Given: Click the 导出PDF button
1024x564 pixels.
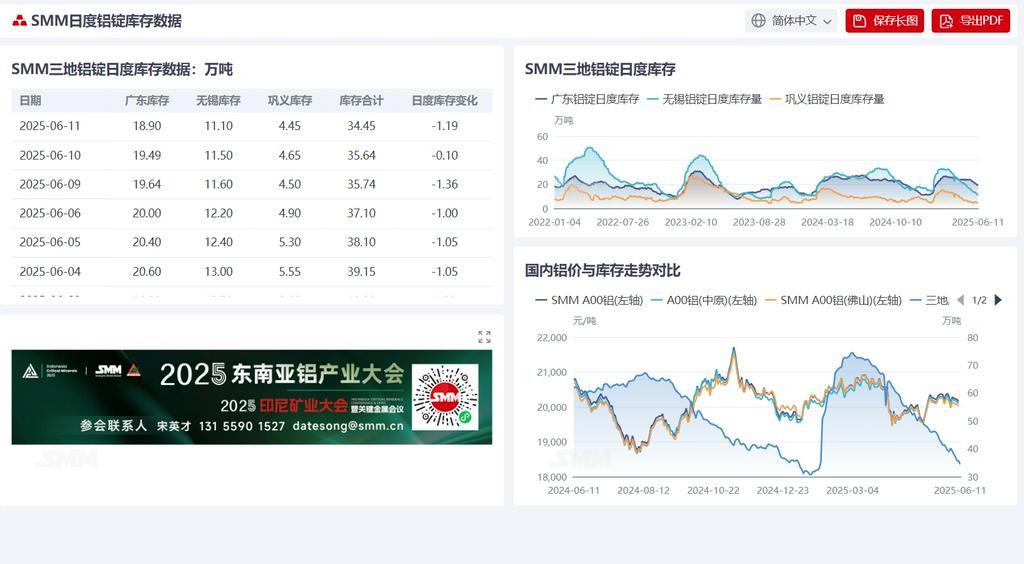Looking at the screenshot, I should coord(970,21).
